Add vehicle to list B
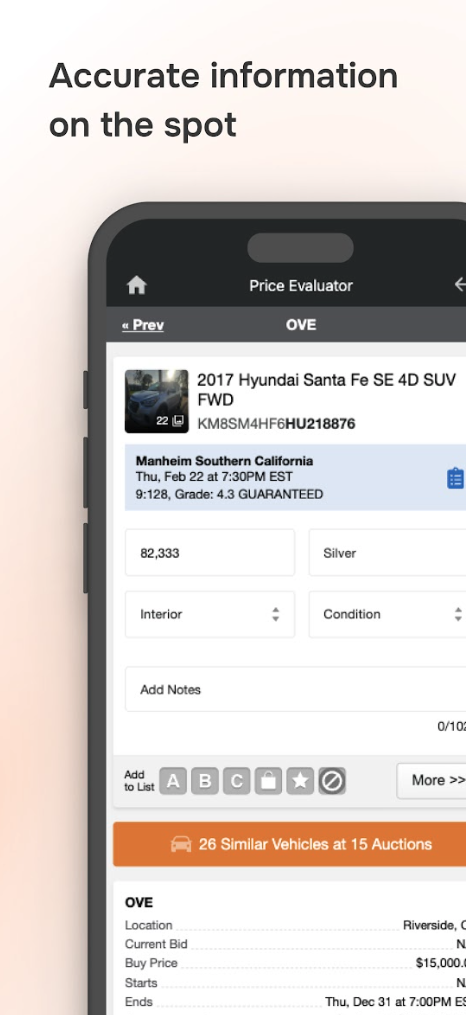 coord(205,781)
